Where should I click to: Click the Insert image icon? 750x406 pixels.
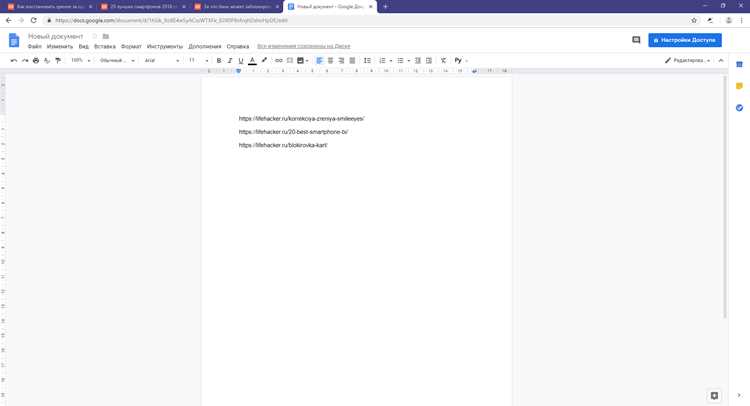pyautogui.click(x=300, y=60)
